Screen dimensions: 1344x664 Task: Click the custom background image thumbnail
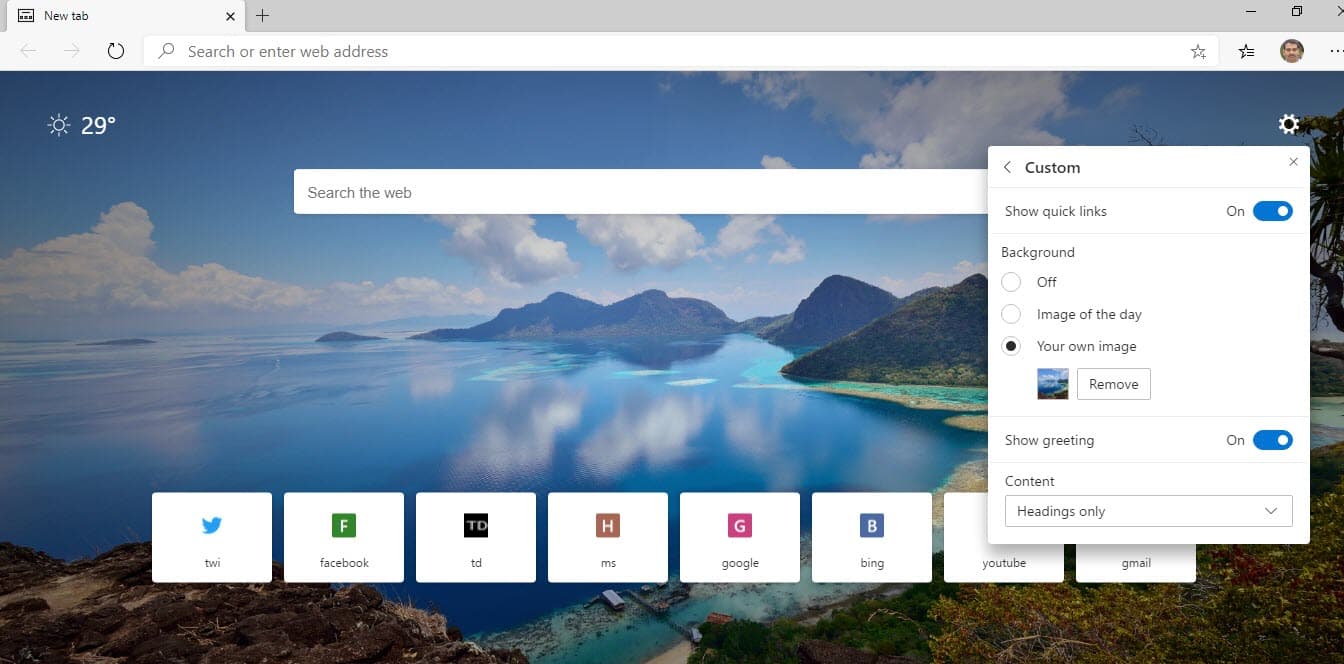(1053, 384)
